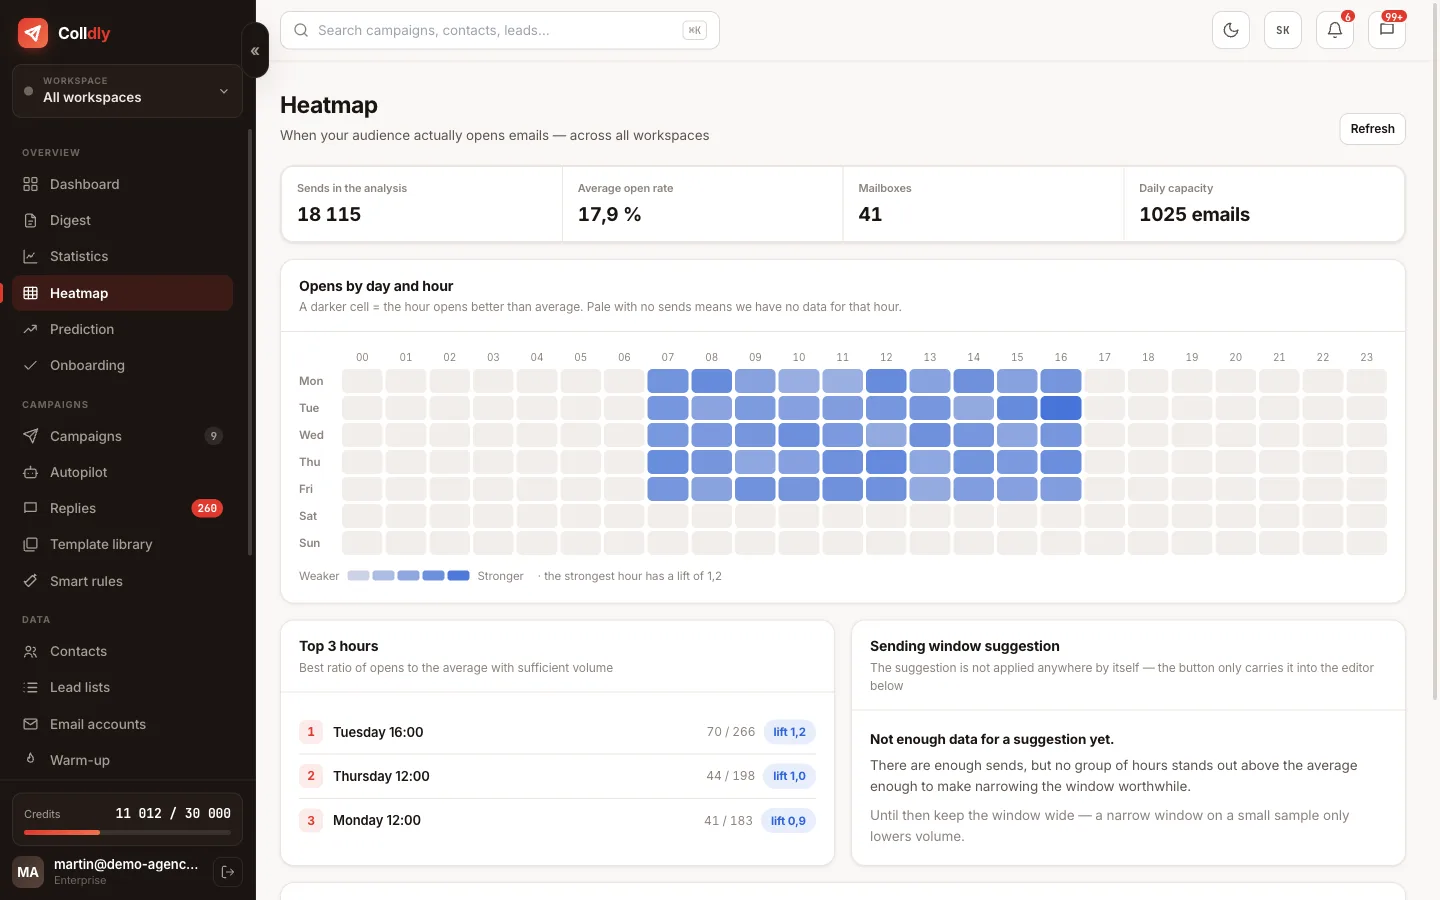Click the Autopilot robot icon
The height and width of the screenshot is (900, 1440).
31,472
